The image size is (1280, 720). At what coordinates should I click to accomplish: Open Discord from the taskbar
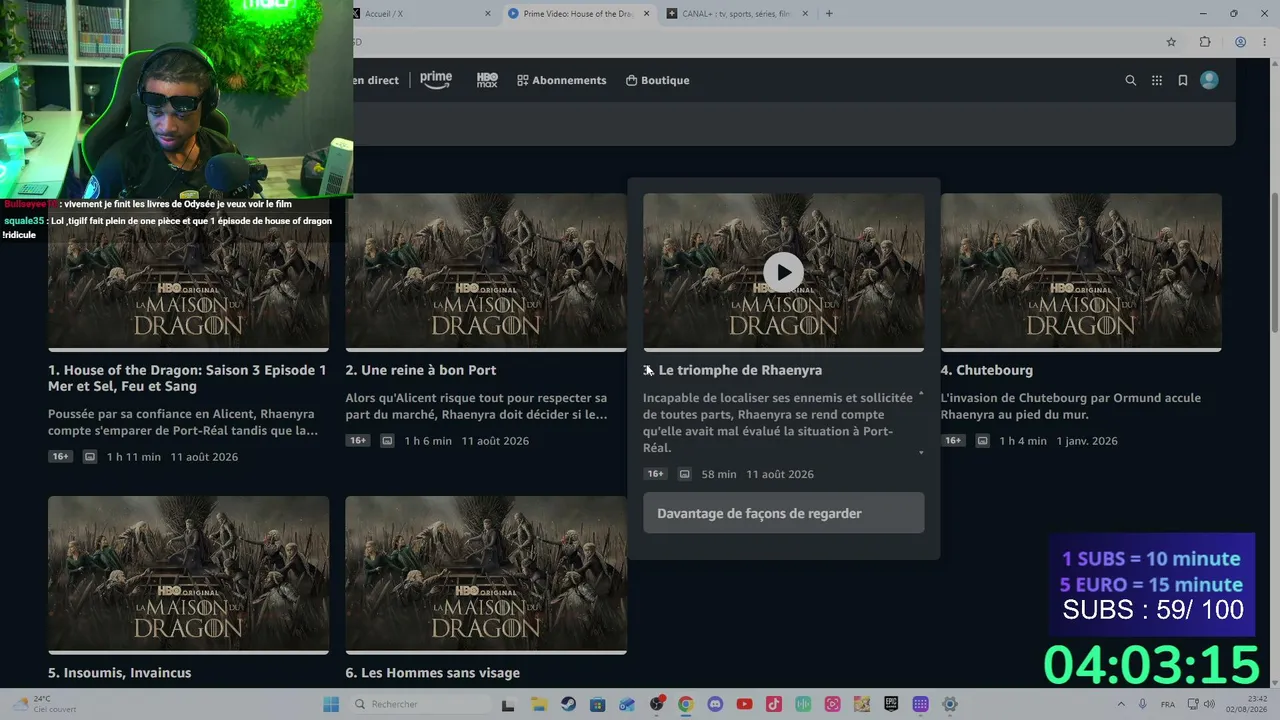click(x=715, y=704)
